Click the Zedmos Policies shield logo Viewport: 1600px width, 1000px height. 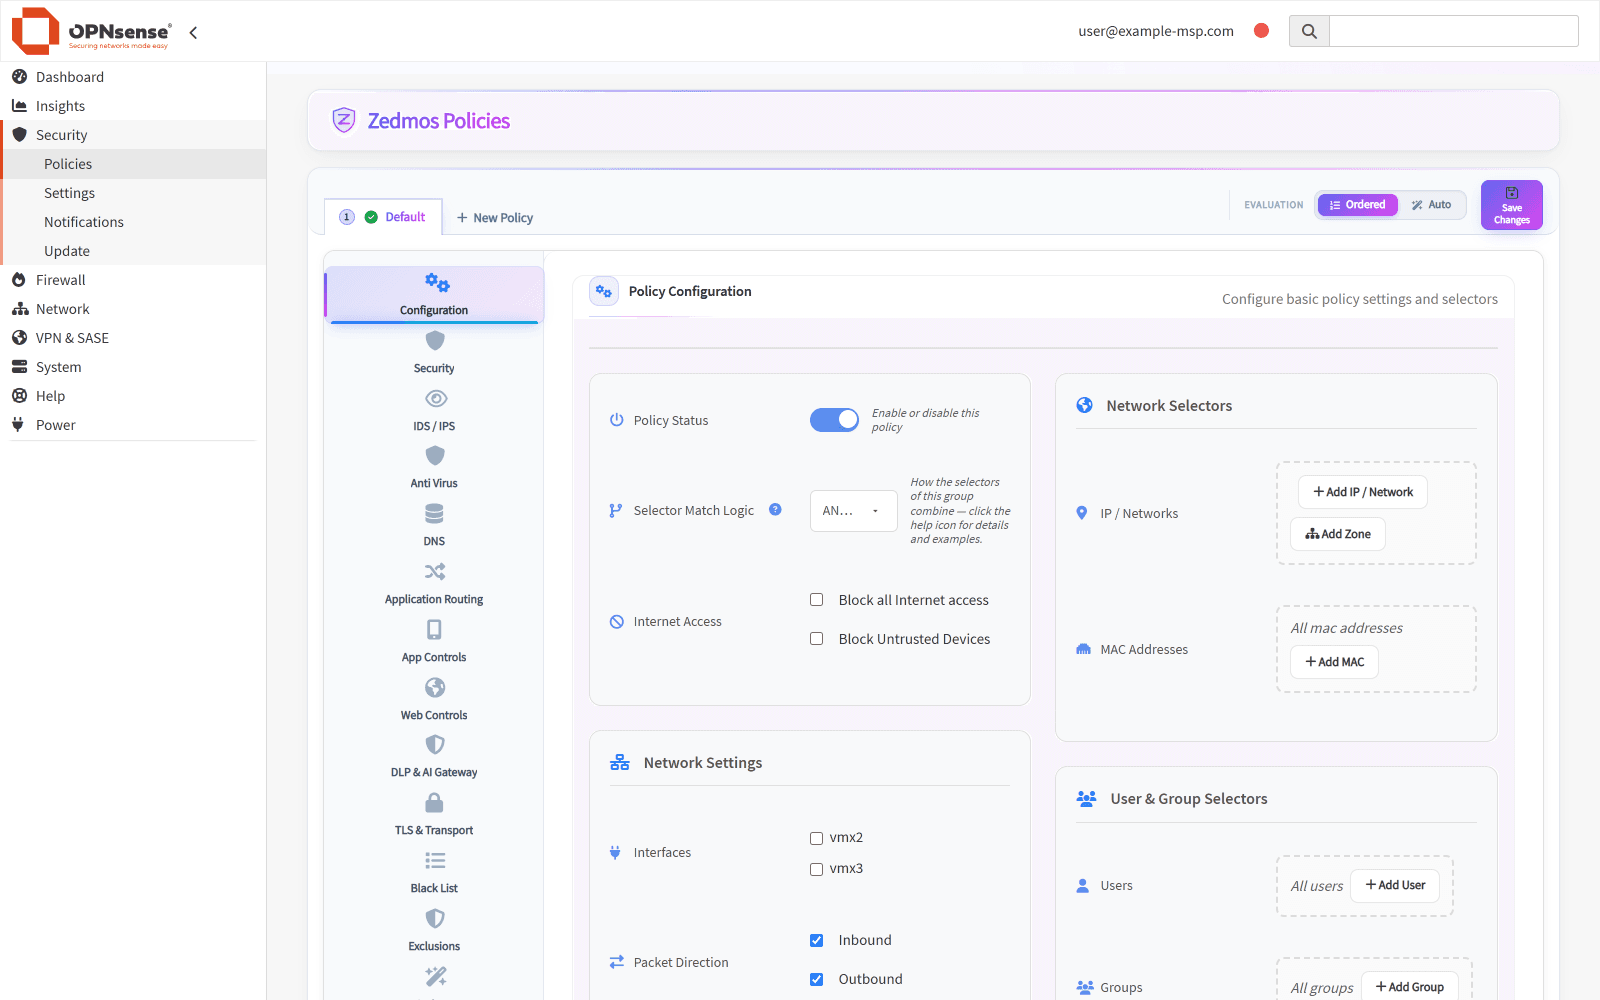(344, 120)
